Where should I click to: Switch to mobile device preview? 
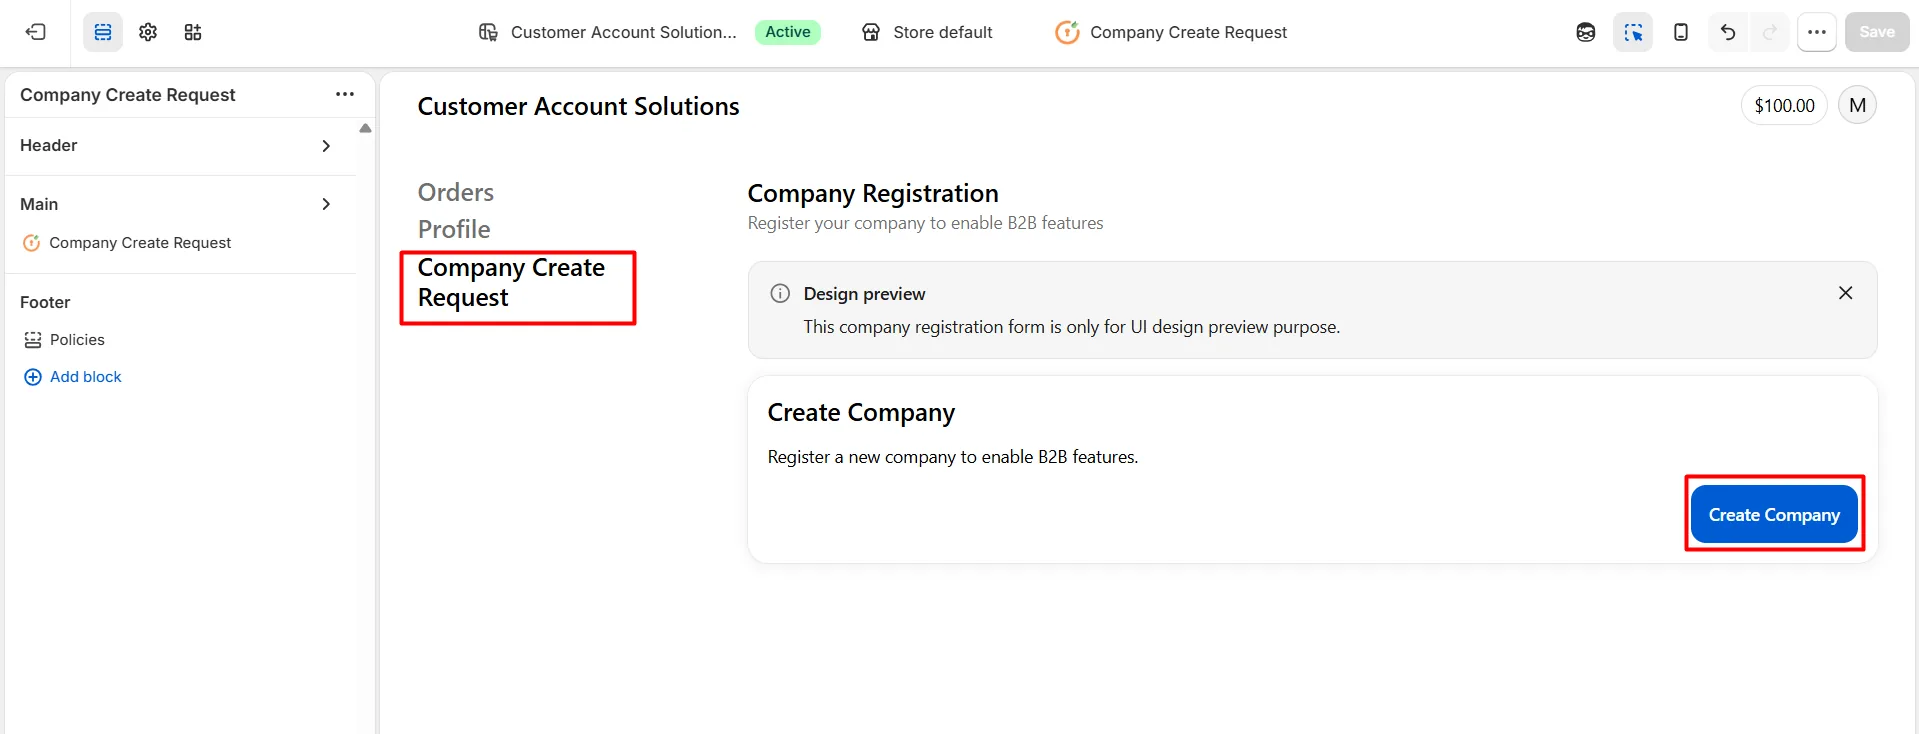[1681, 32]
